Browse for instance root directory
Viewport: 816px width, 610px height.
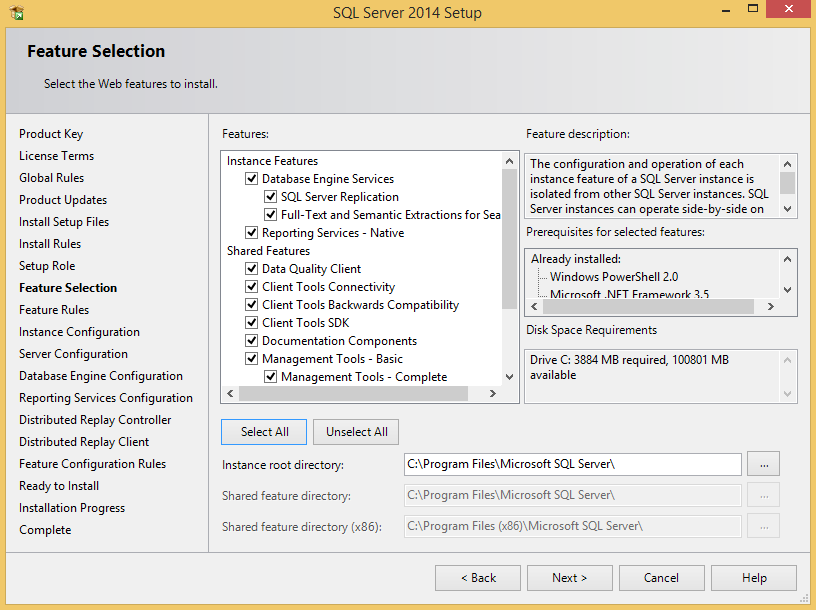763,464
